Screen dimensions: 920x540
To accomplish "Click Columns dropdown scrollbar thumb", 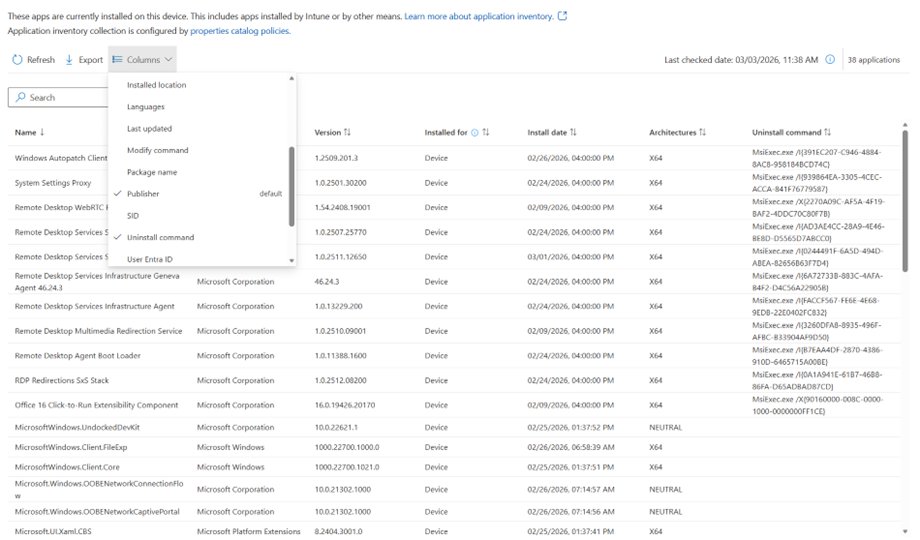I will [292, 186].
